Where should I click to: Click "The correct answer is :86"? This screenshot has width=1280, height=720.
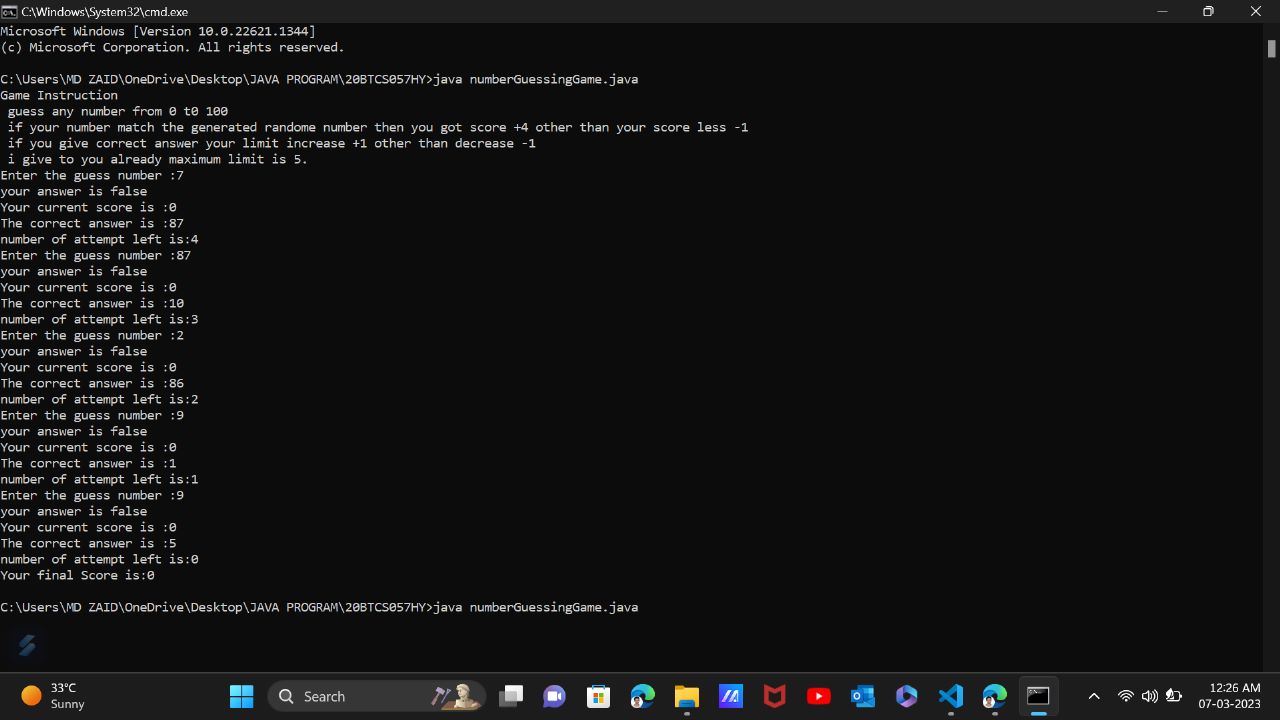click(x=92, y=383)
